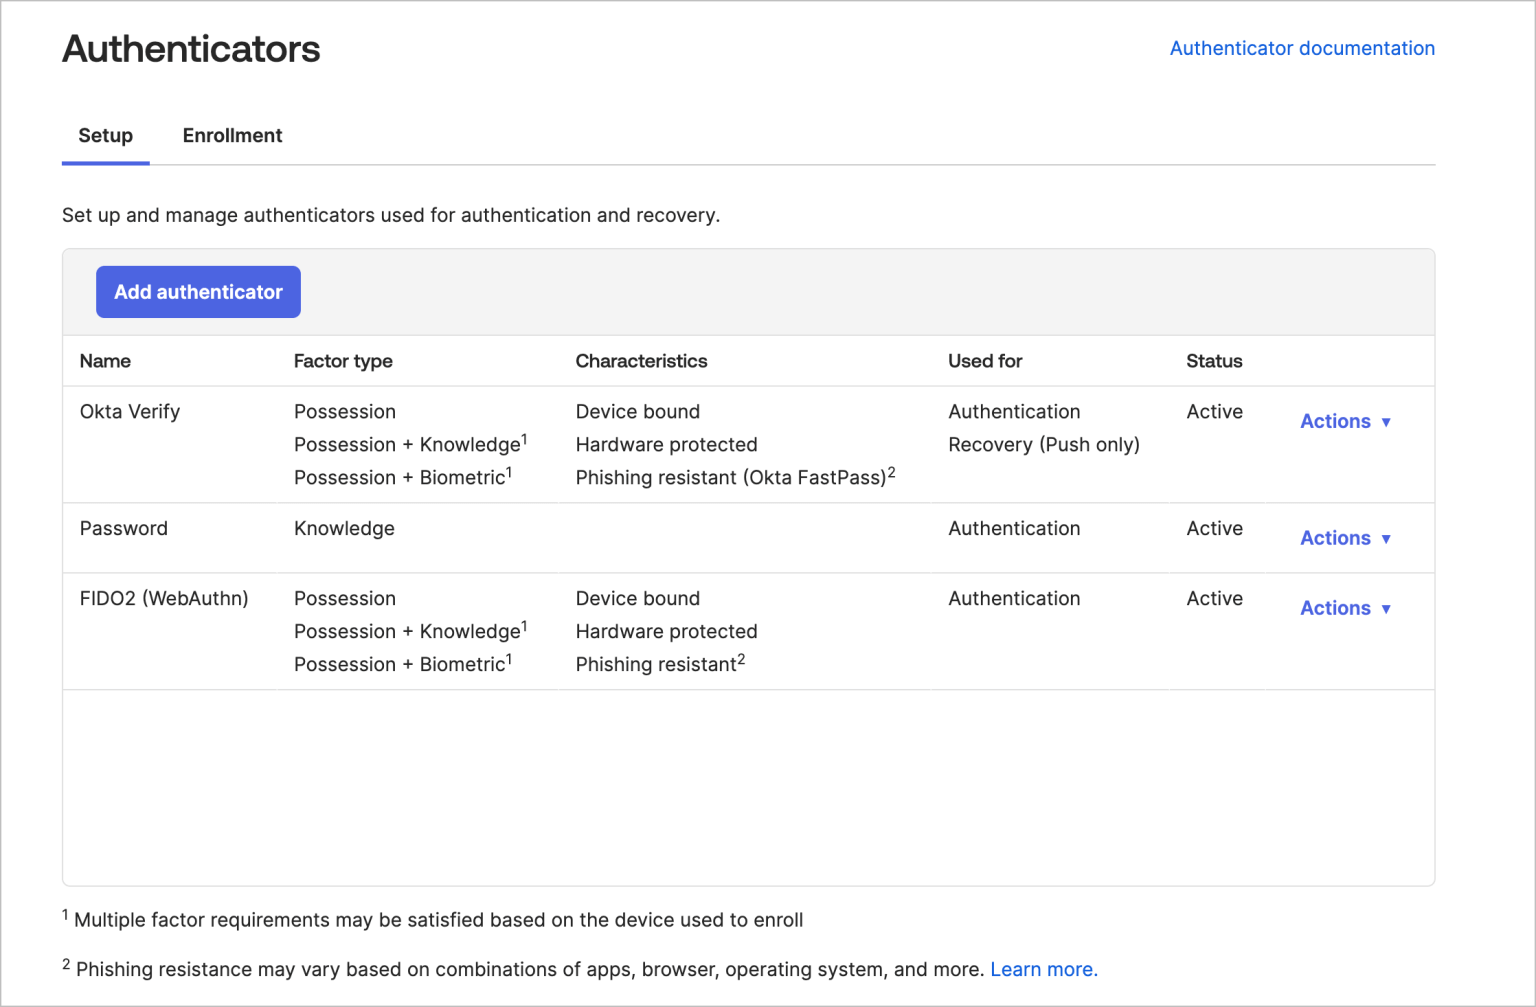Image resolution: width=1536 pixels, height=1007 pixels.
Task: Click the Learn more link about phishing resistance
Action: tap(1042, 969)
